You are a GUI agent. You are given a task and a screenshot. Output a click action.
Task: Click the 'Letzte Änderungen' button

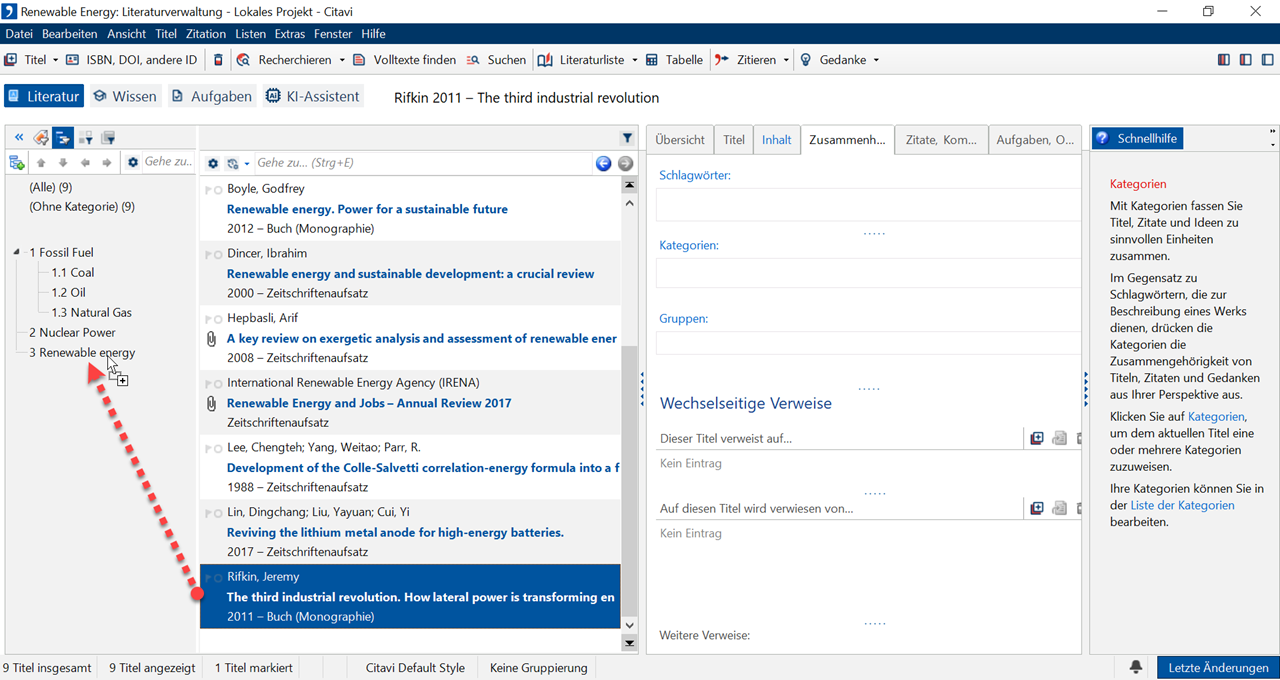1217,667
